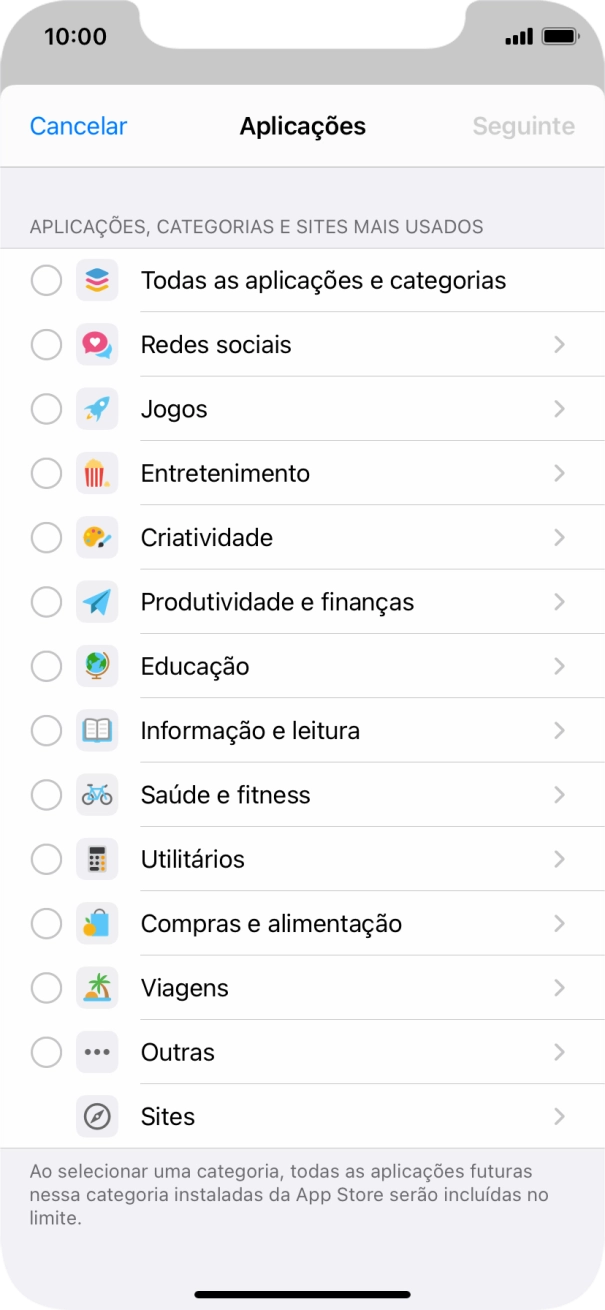Select the Jogos rocket icon

pos(97,408)
